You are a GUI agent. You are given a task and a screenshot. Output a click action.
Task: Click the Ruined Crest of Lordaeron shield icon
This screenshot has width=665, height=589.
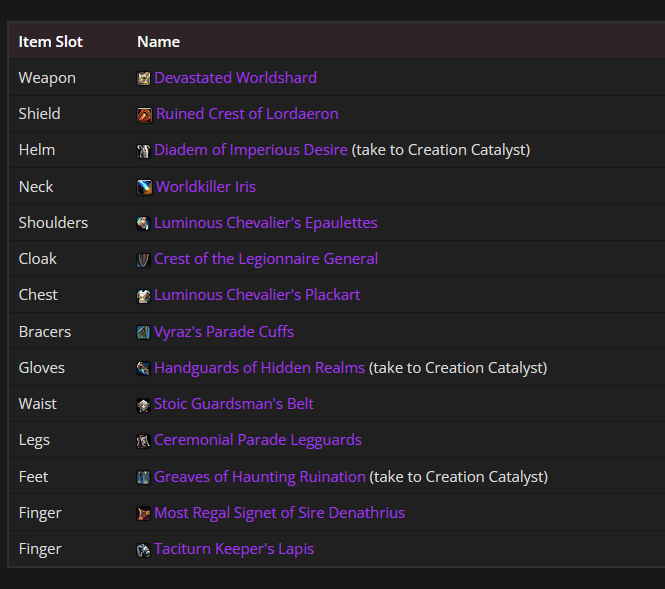pyautogui.click(x=144, y=115)
